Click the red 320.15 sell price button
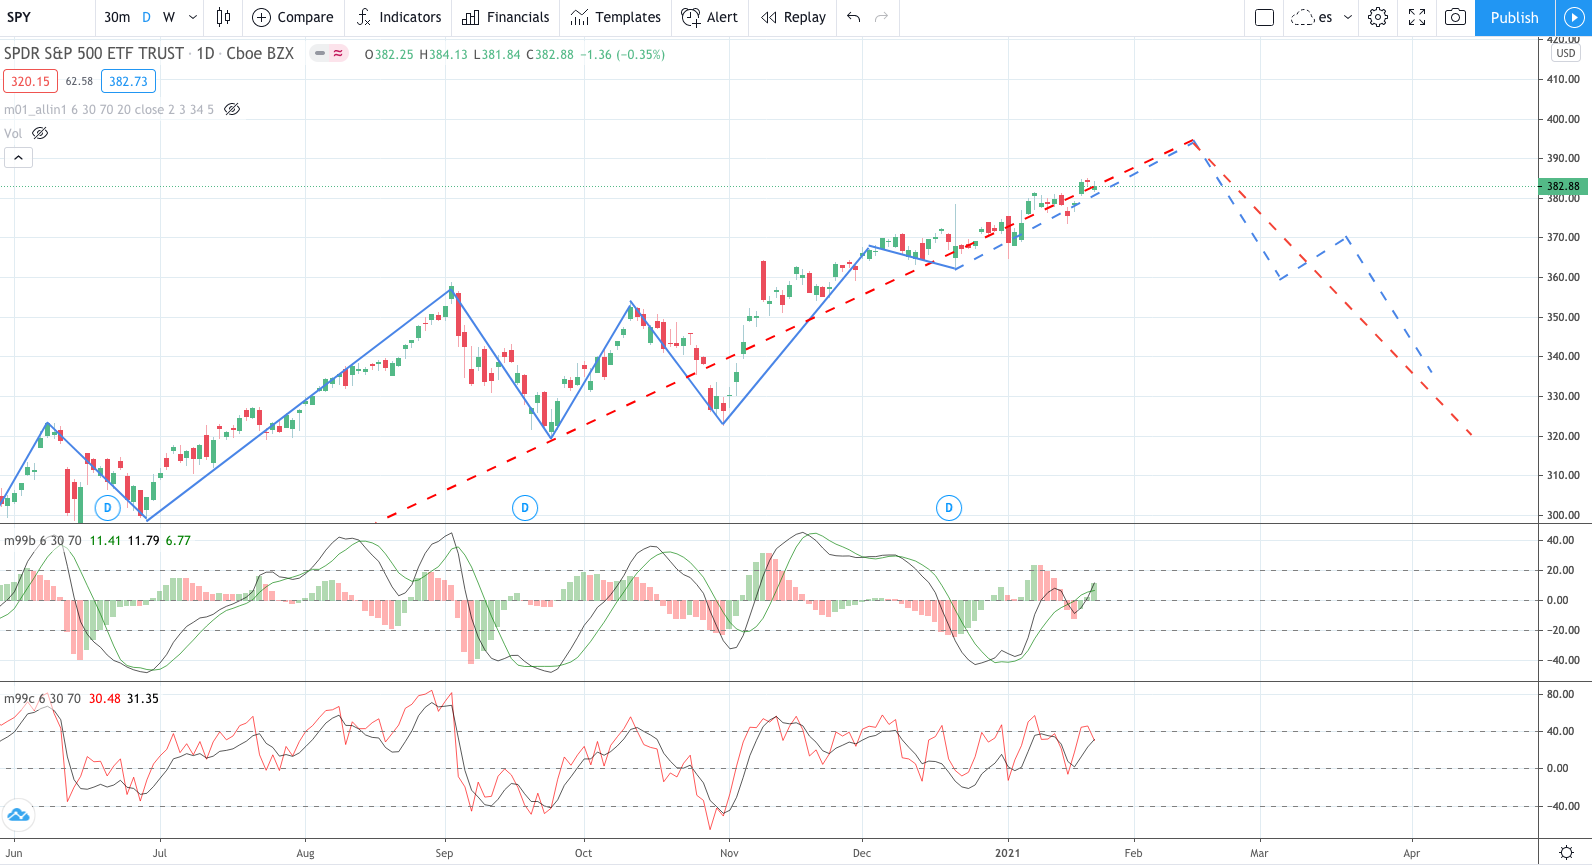Viewport: 1592px width, 866px height. pyautogui.click(x=30, y=81)
